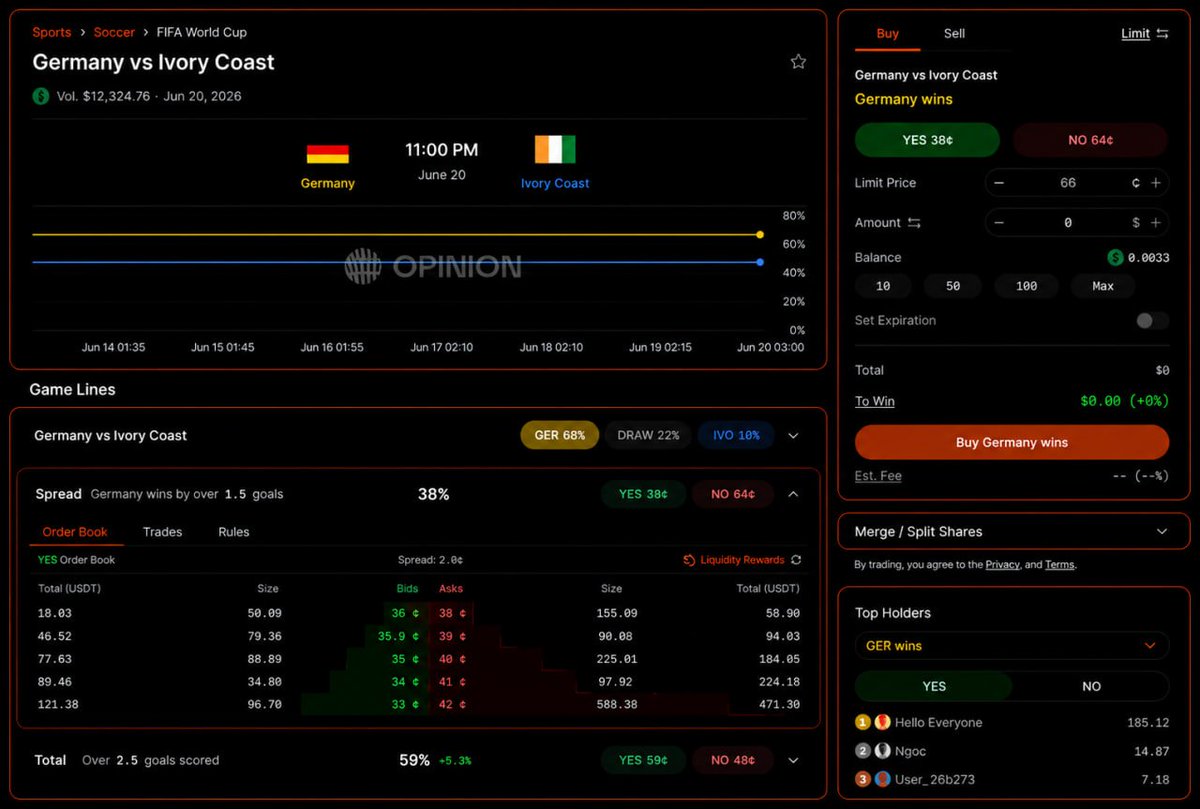The image size is (1200, 809).
Task: Expand the Germany vs Ivory Coast game line
Action: click(x=793, y=436)
